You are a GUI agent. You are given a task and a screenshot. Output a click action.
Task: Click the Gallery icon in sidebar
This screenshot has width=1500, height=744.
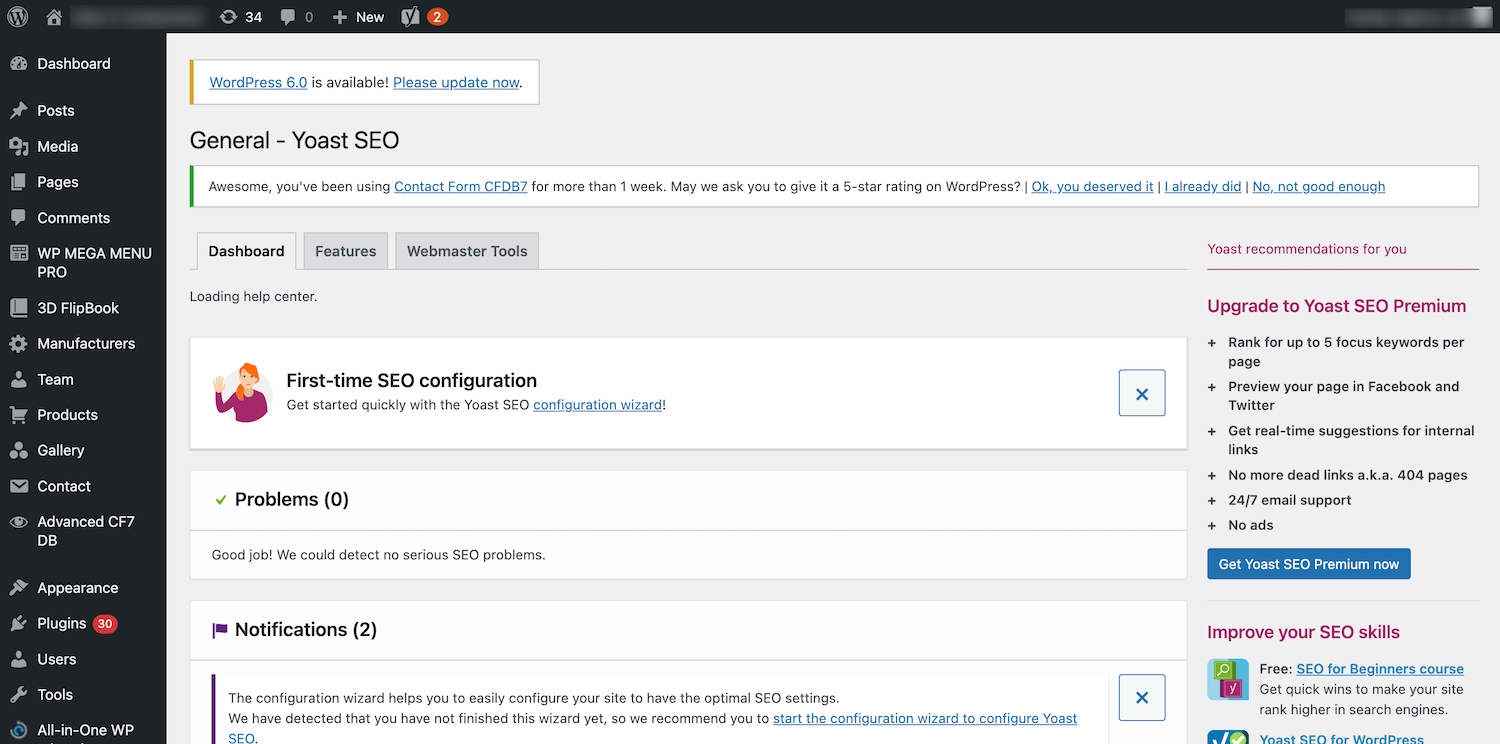tap(18, 451)
